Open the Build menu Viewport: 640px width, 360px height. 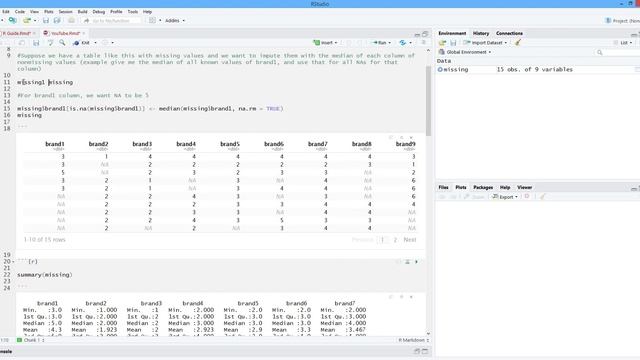point(82,12)
